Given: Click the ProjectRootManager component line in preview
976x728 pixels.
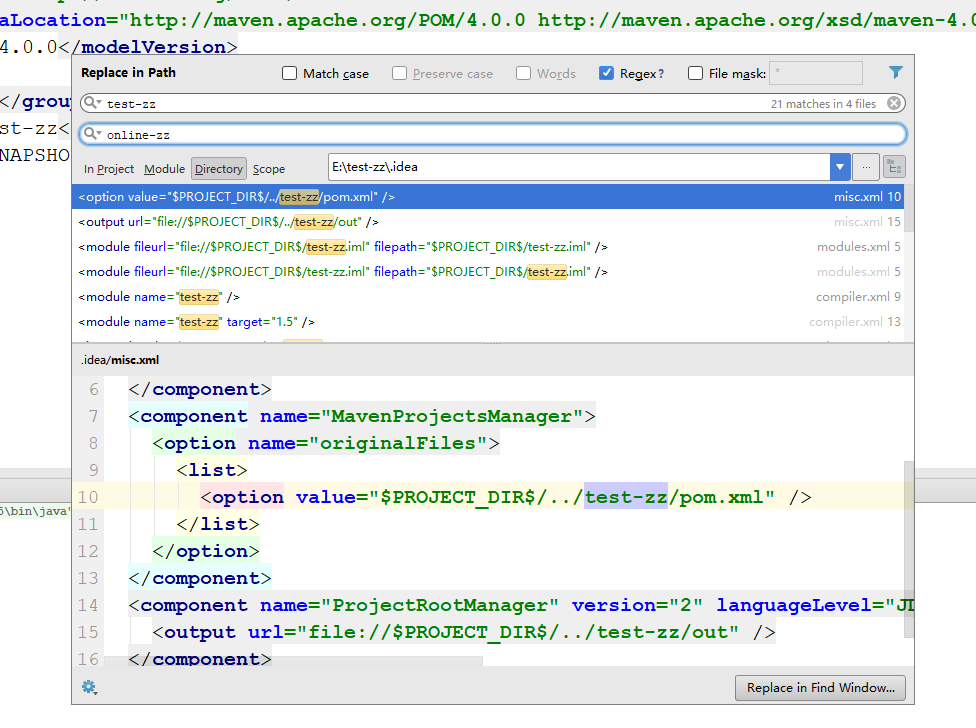Looking at the screenshot, I should point(522,605).
